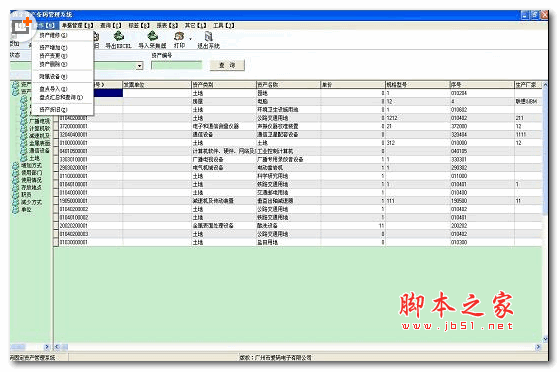Click the icon beside 使用部门 tree node
The height and width of the screenshot is (372, 560).
click(x=16, y=173)
